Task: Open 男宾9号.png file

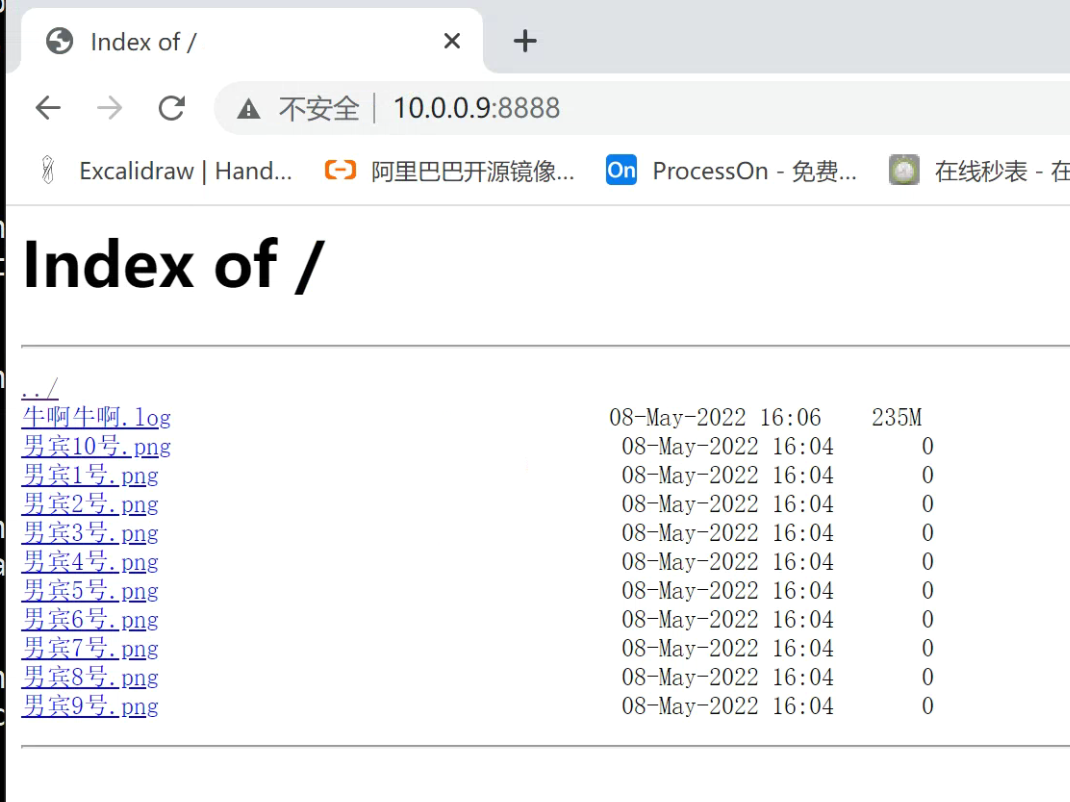Action: (x=91, y=707)
